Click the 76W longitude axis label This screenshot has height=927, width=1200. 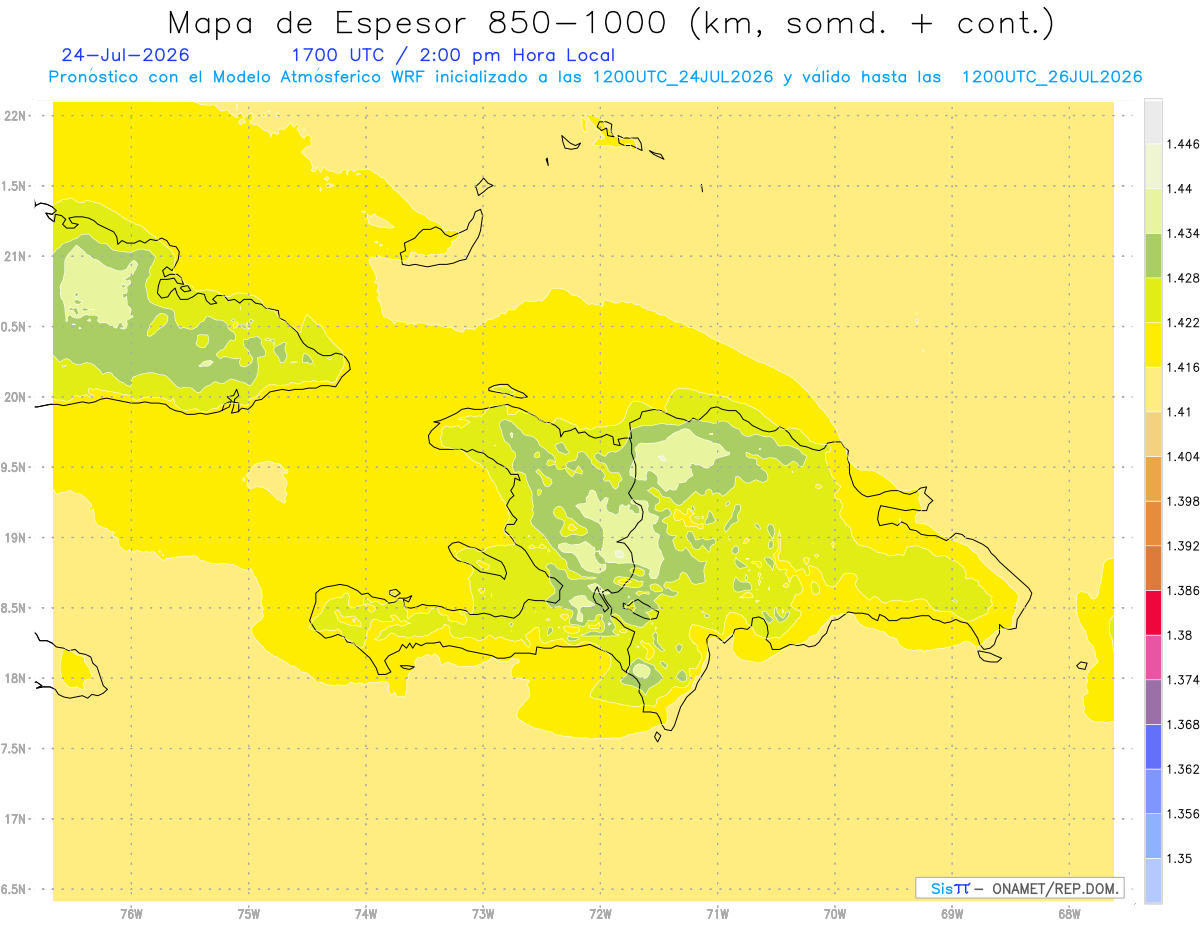point(131,913)
